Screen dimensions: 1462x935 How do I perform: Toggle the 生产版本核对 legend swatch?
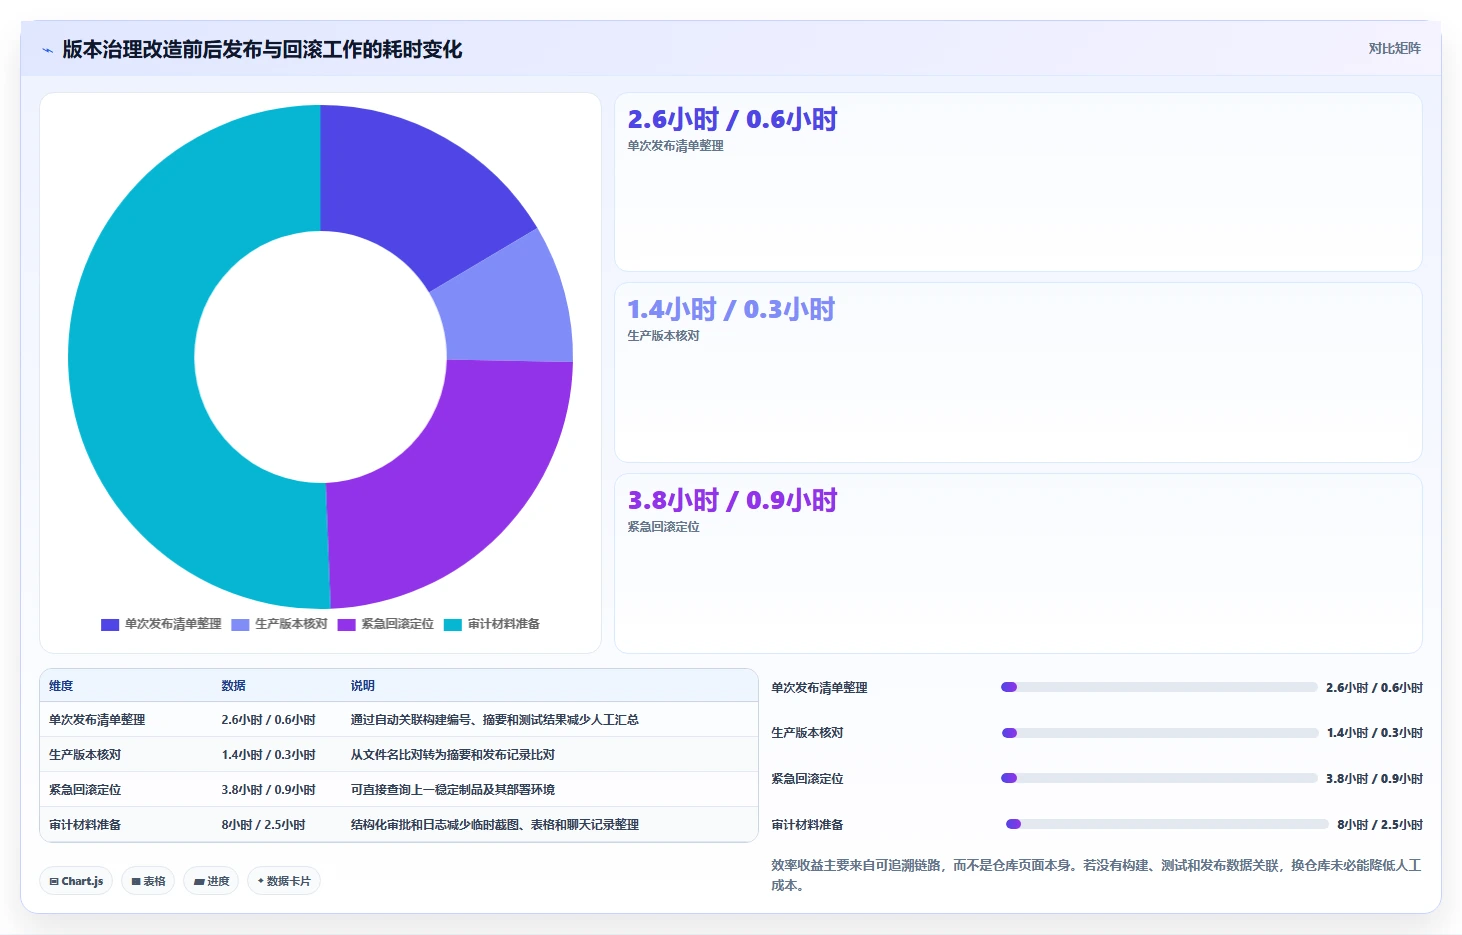[240, 625]
